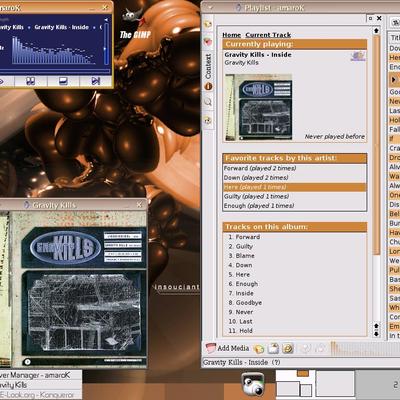This screenshot has height=400, width=400.
Task: Pause playback in amaroK player window
Action: 30,81
